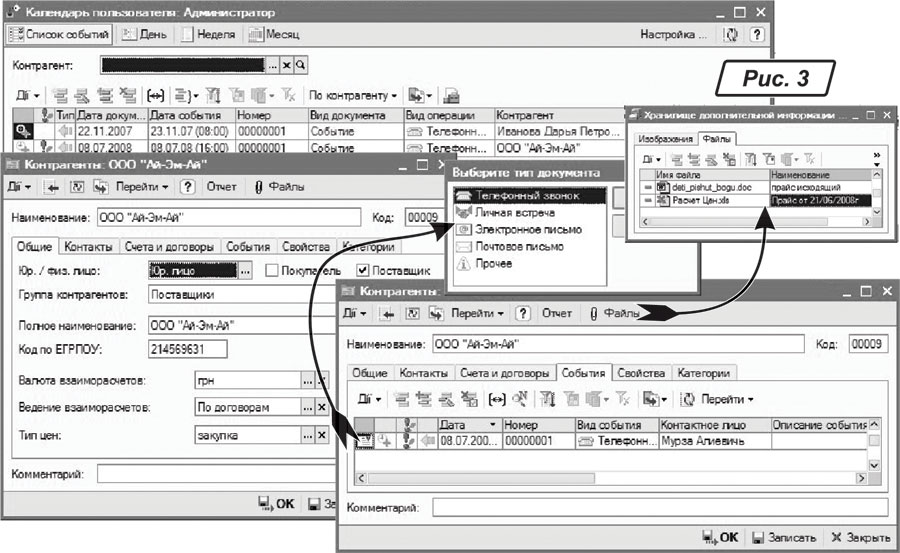Click the magnifier search icon in Контрагент field
This screenshot has height=553, width=900.
tap(300, 65)
